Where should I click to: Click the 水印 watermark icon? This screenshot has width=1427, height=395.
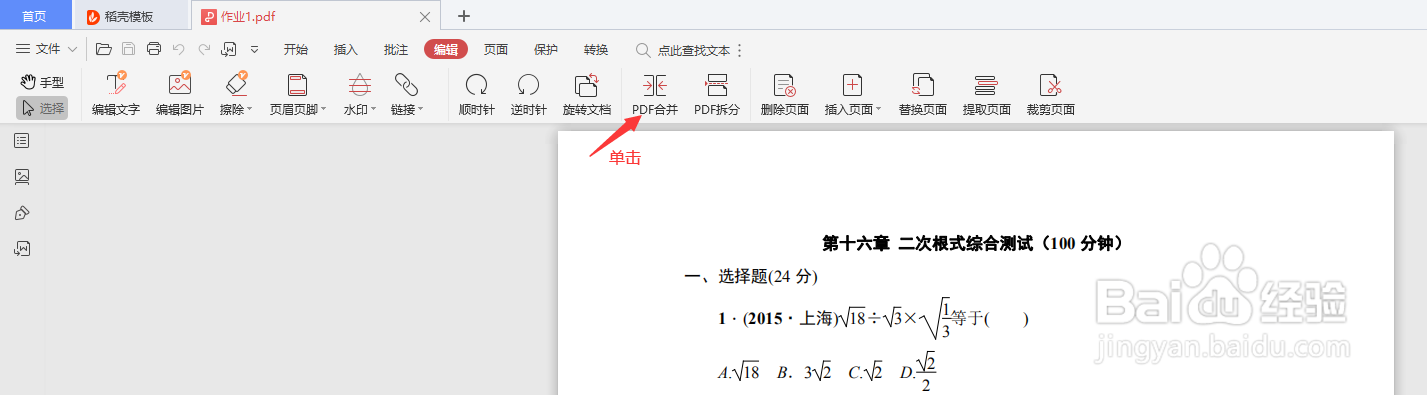(x=360, y=85)
